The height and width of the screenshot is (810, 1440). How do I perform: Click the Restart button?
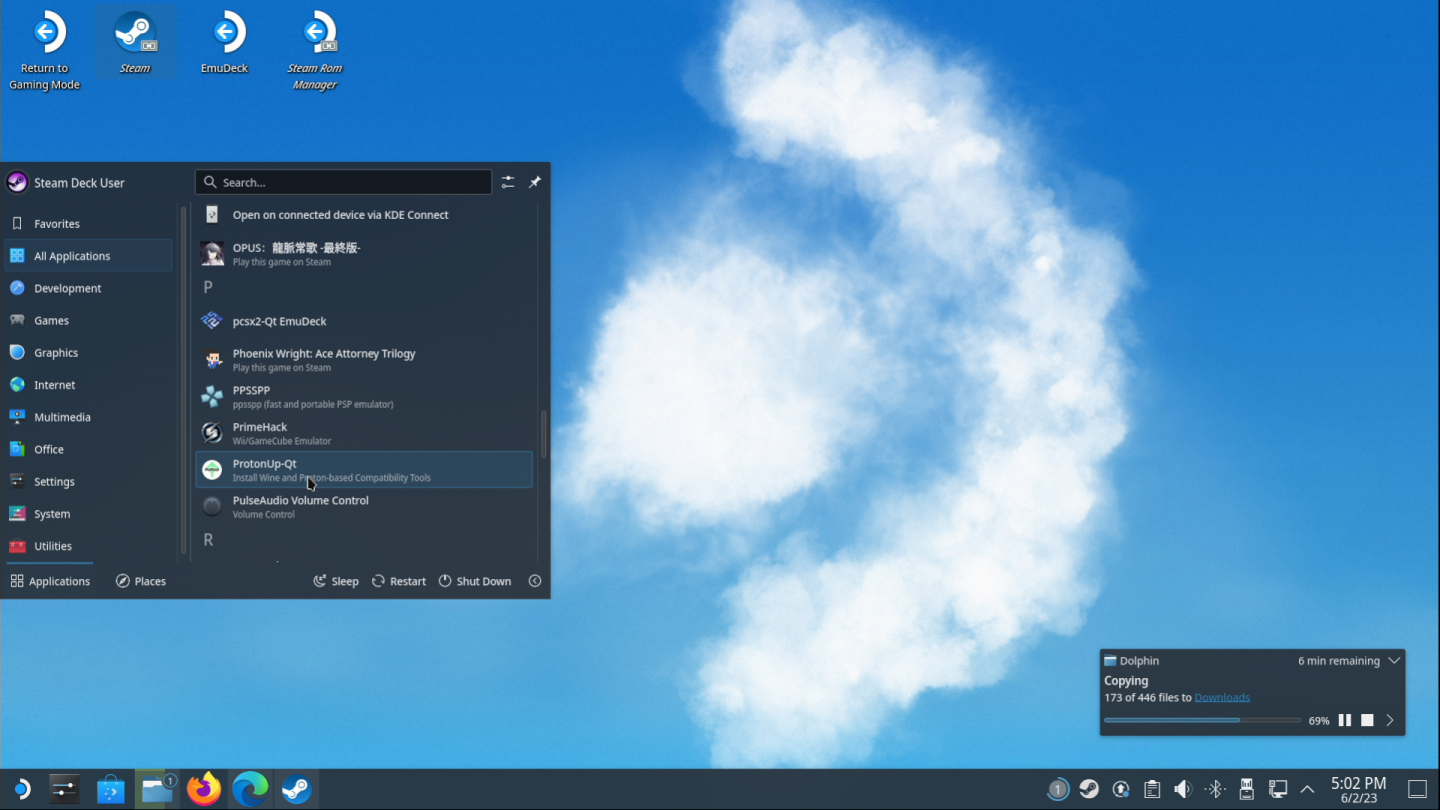tap(399, 581)
